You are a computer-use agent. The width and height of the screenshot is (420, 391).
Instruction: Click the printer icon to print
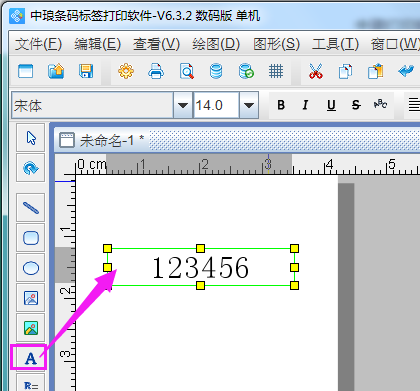[156, 71]
